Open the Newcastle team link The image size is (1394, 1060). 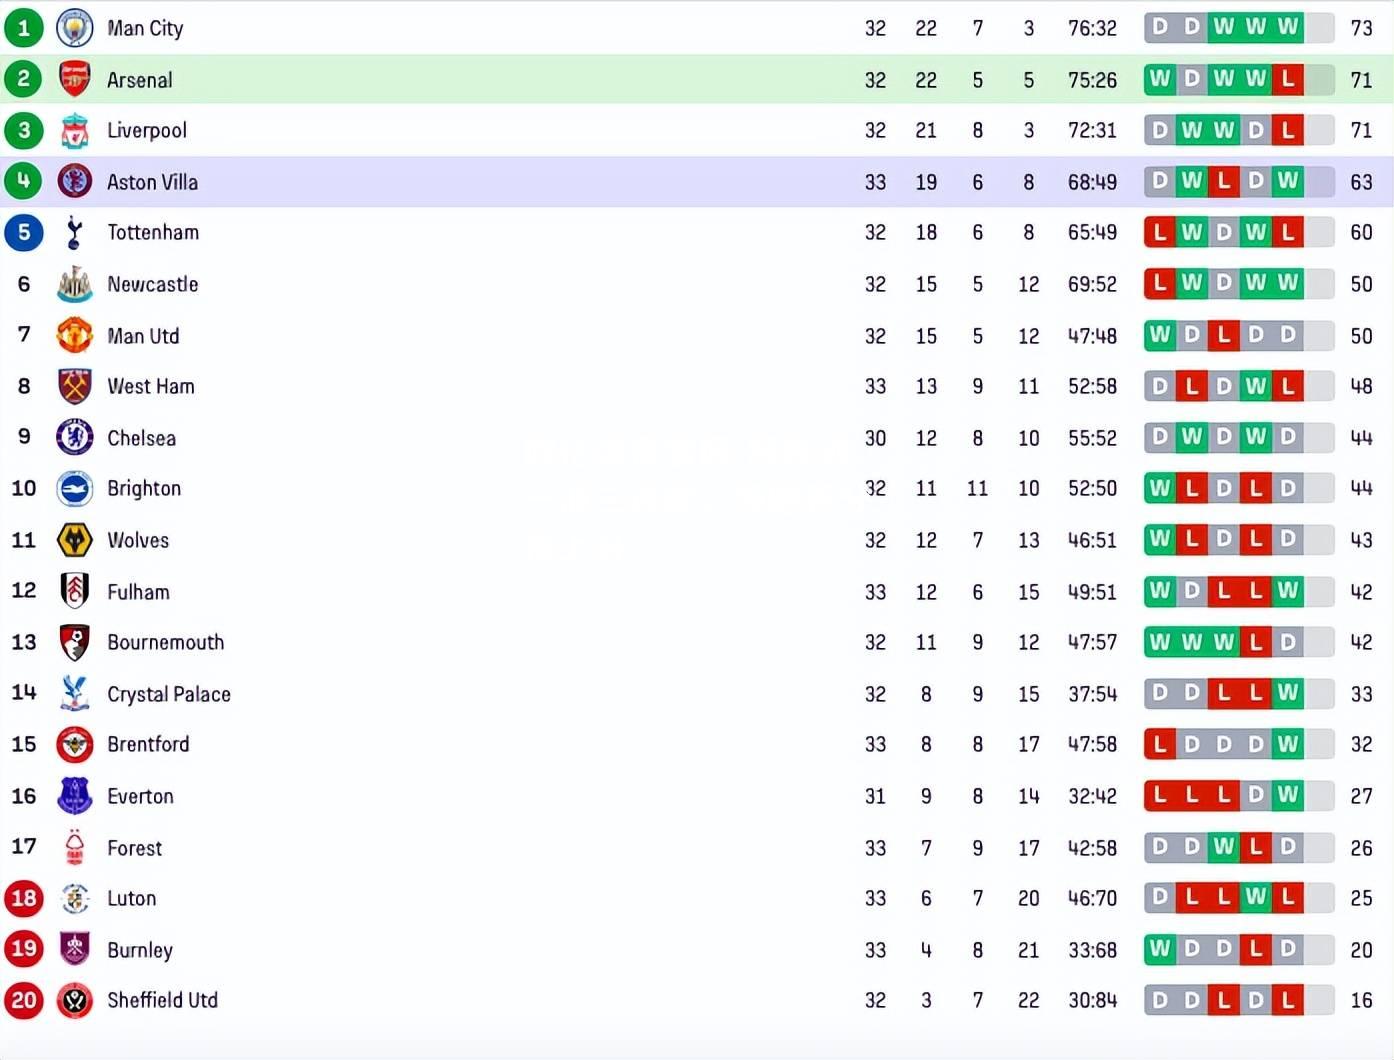153,284
